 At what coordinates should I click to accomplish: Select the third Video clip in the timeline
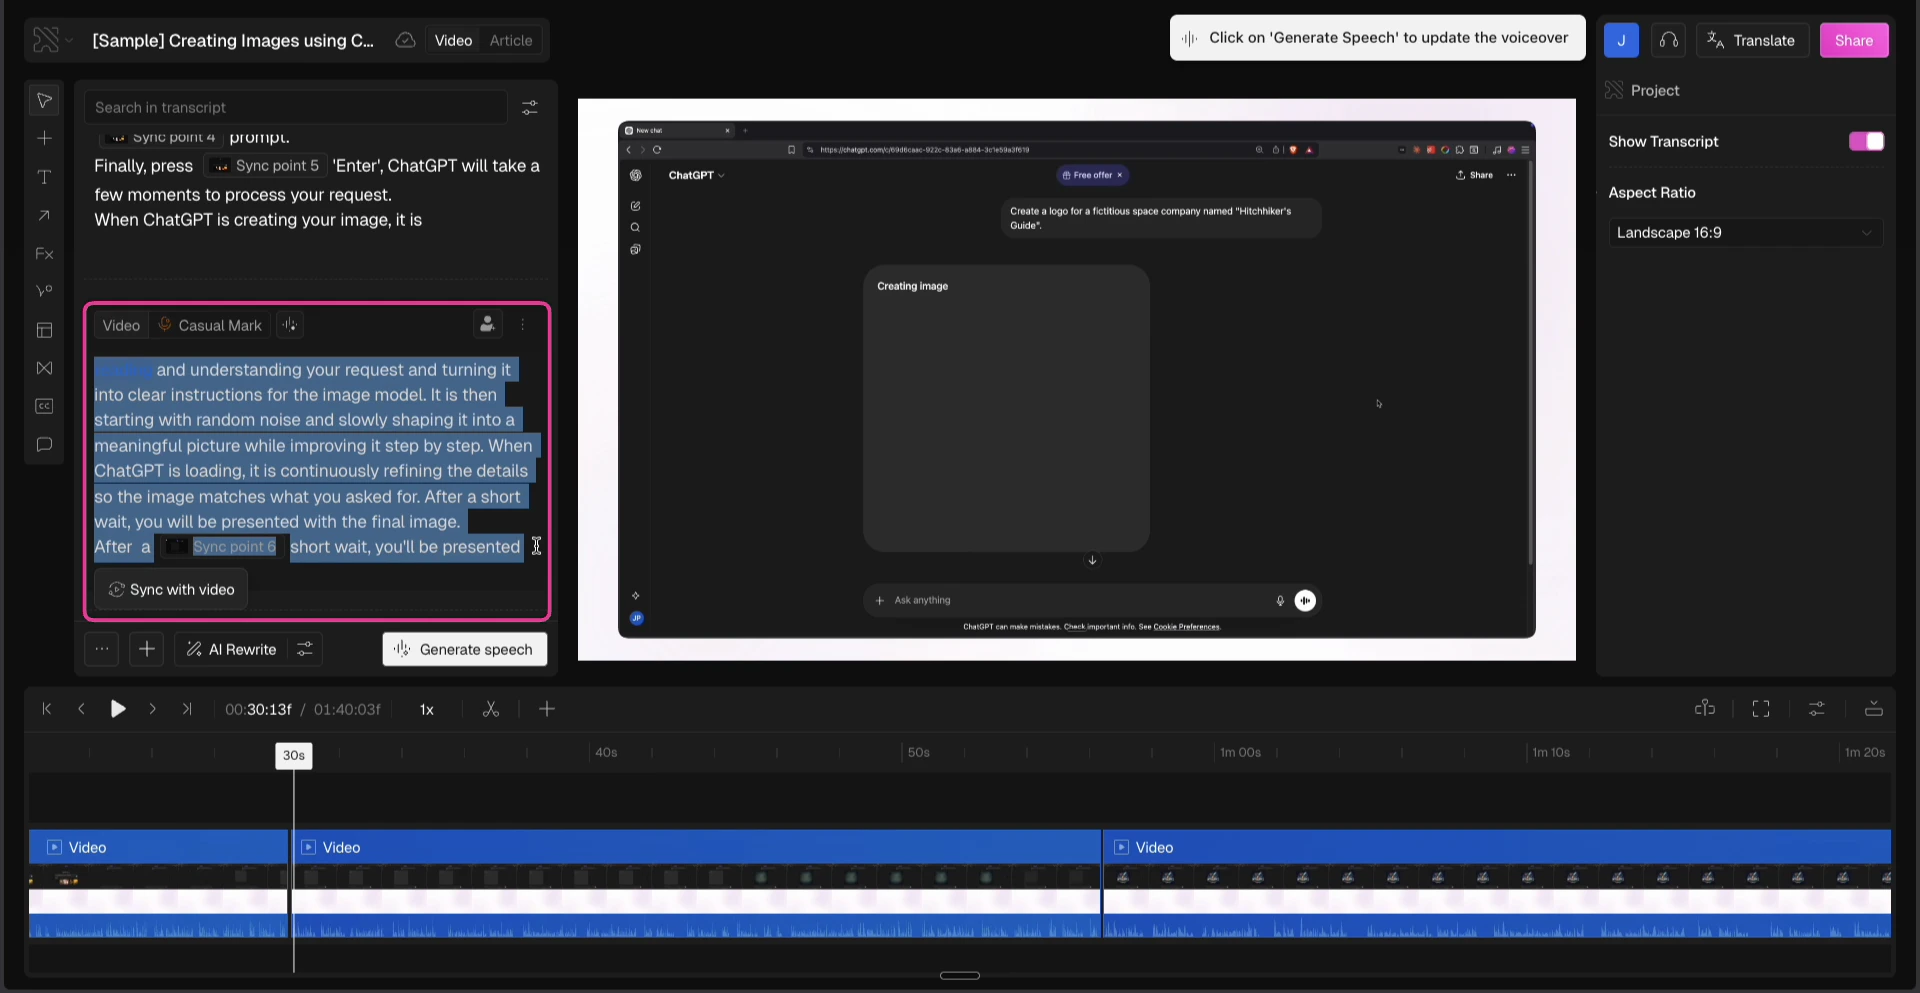point(1497,883)
